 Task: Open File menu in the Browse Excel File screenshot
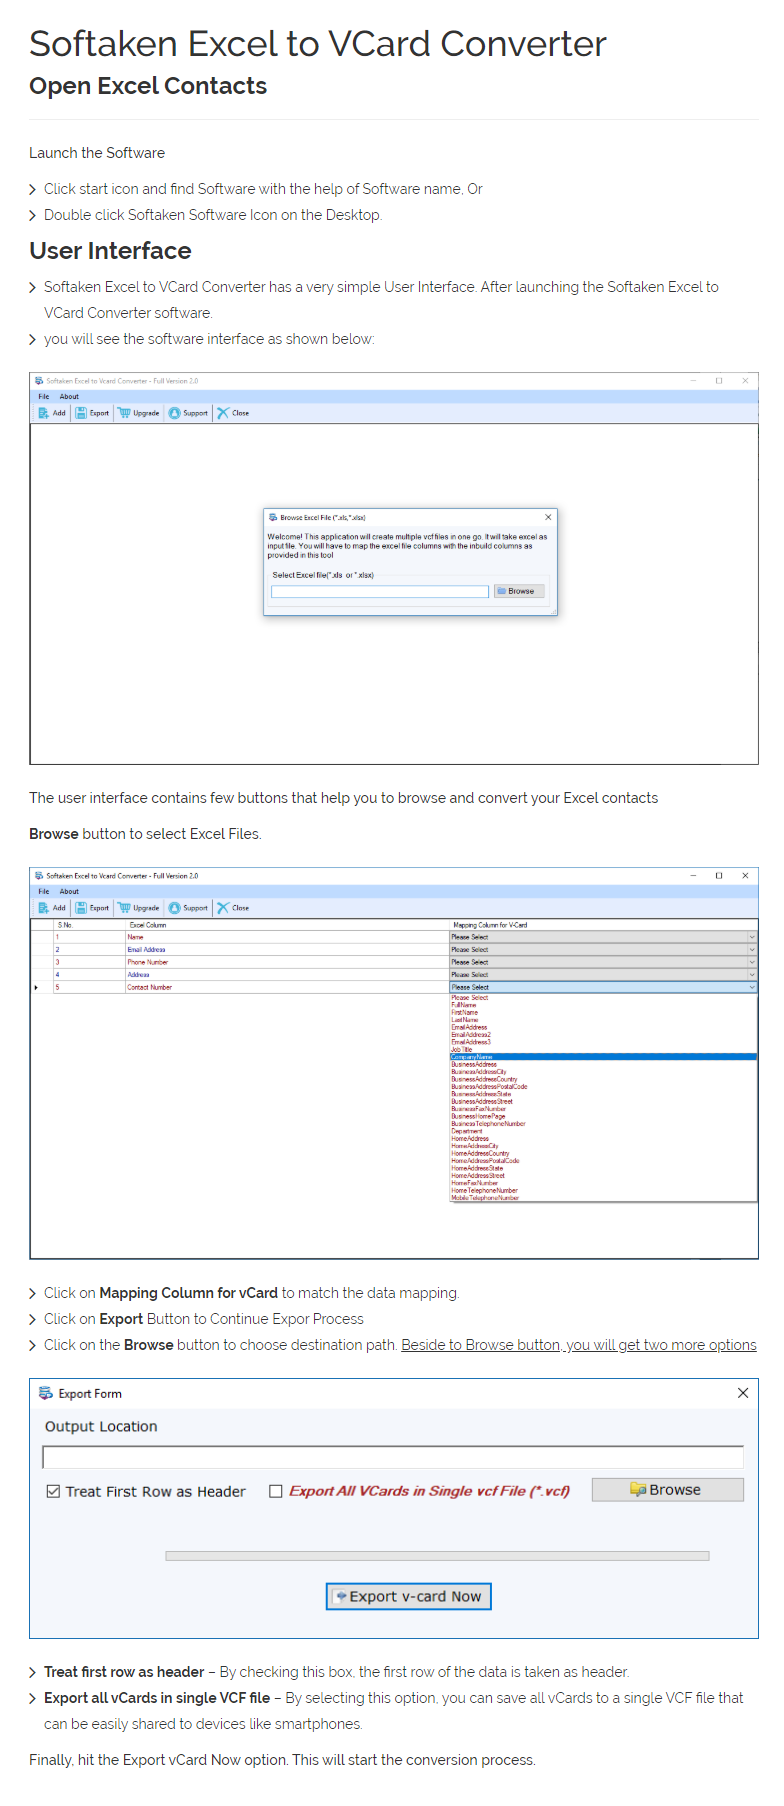coord(44,397)
